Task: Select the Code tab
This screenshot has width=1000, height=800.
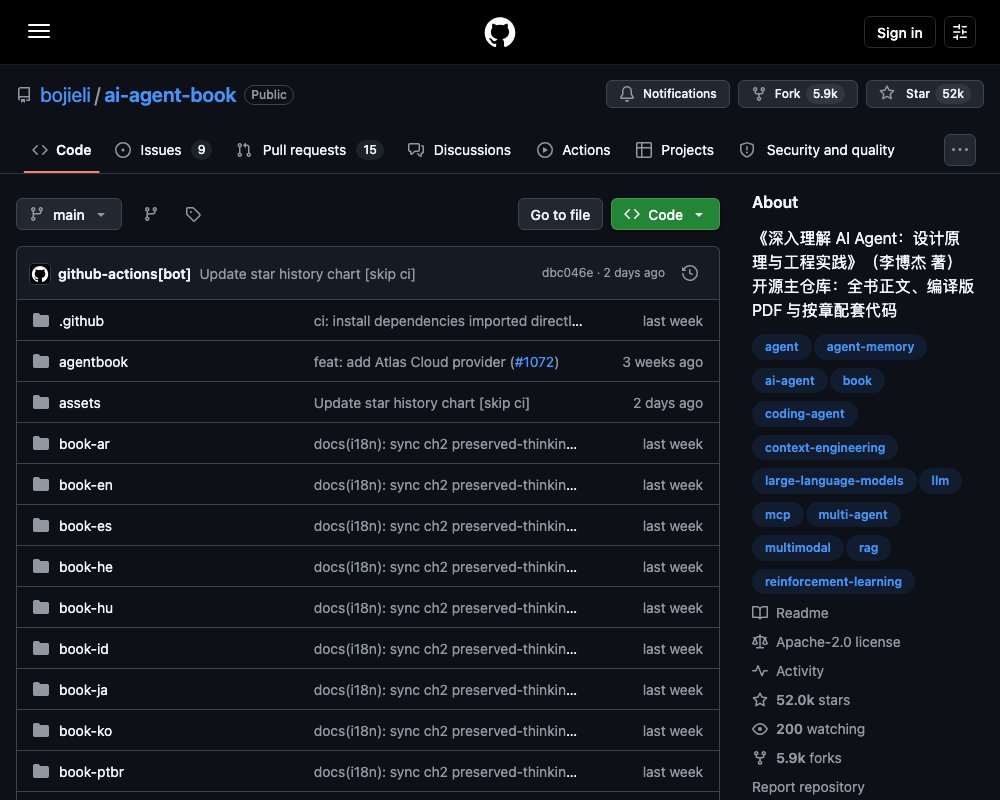Action: tap(62, 150)
